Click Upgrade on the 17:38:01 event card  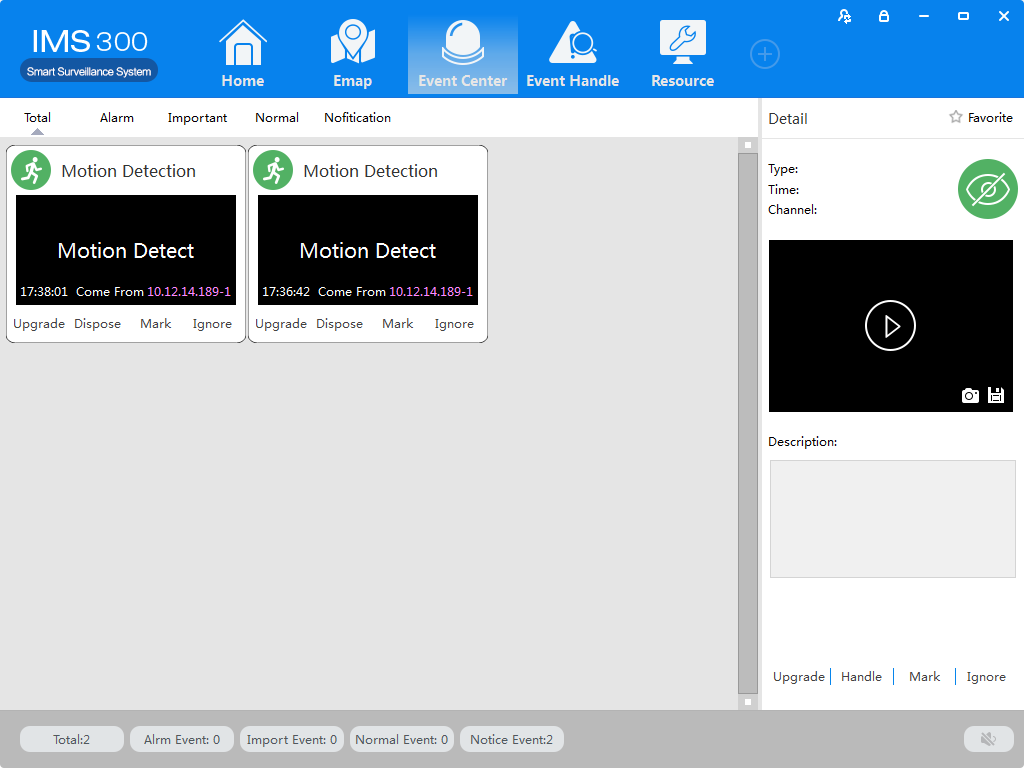39,324
